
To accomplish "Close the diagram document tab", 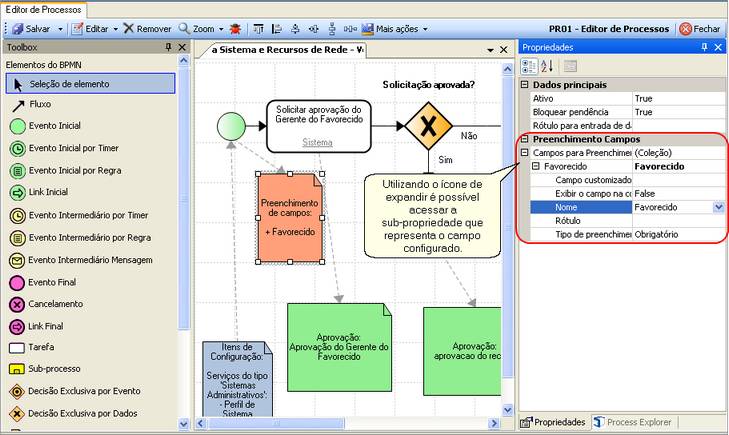I will click(x=504, y=50).
